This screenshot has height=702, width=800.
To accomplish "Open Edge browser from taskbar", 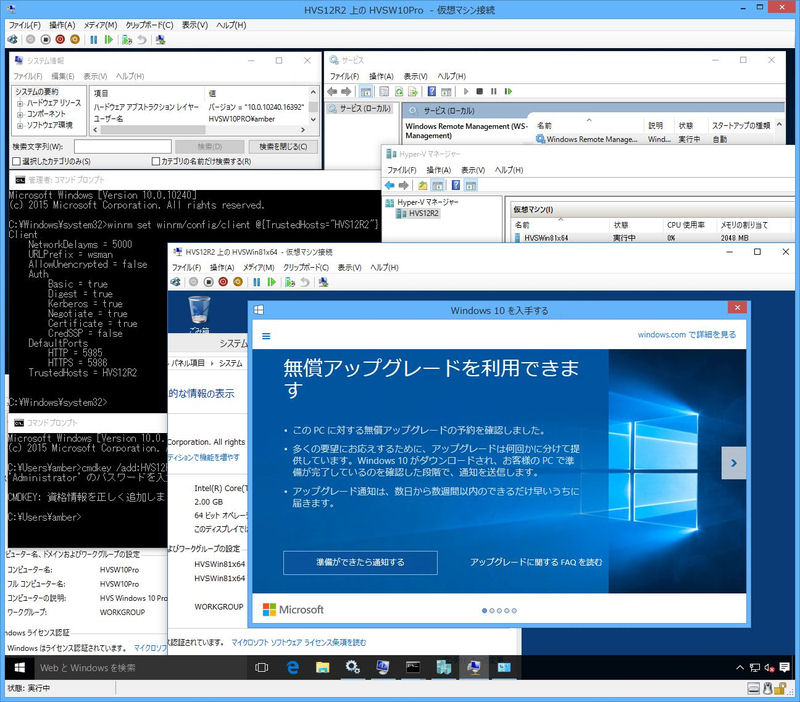I will click(292, 668).
